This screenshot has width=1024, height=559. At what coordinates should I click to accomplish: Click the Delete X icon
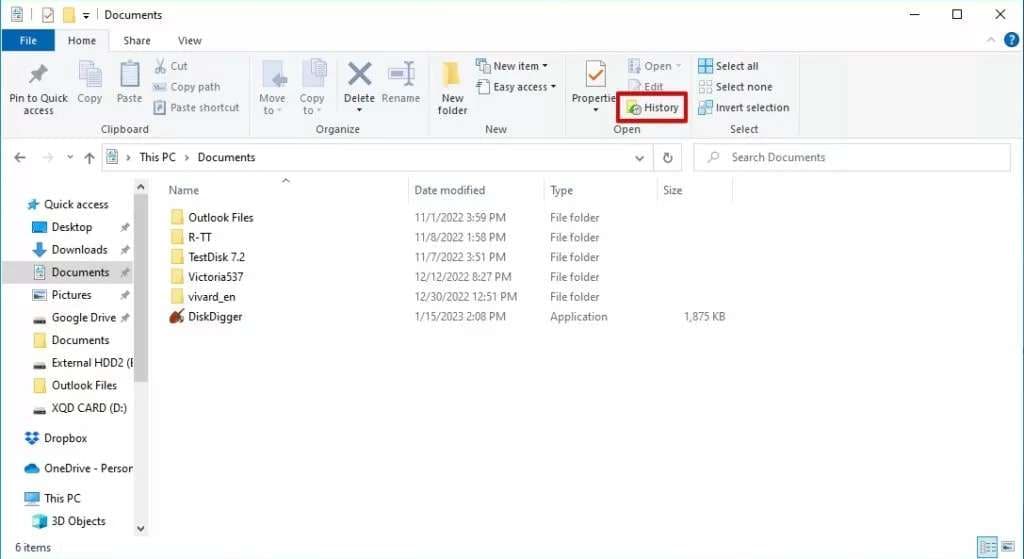359,74
